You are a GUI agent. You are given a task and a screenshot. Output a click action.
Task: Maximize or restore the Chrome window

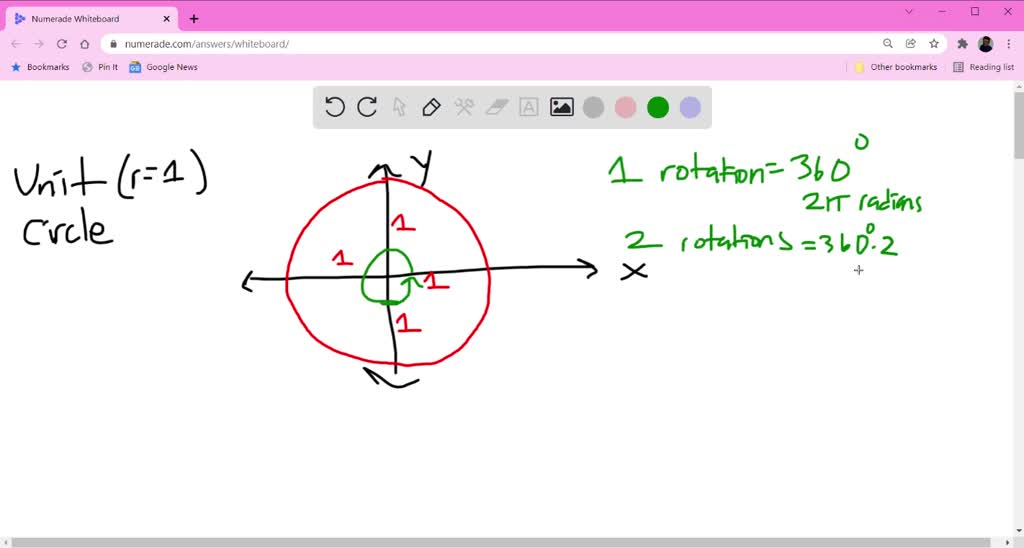975,11
